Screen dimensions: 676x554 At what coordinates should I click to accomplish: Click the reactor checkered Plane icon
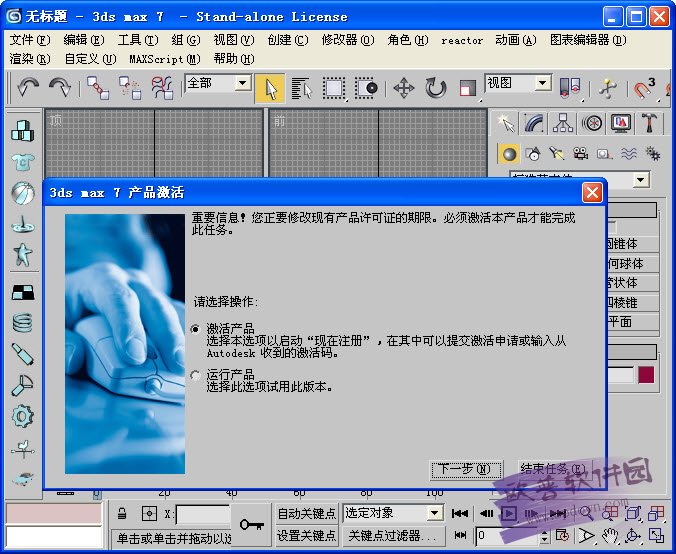click(x=23, y=292)
